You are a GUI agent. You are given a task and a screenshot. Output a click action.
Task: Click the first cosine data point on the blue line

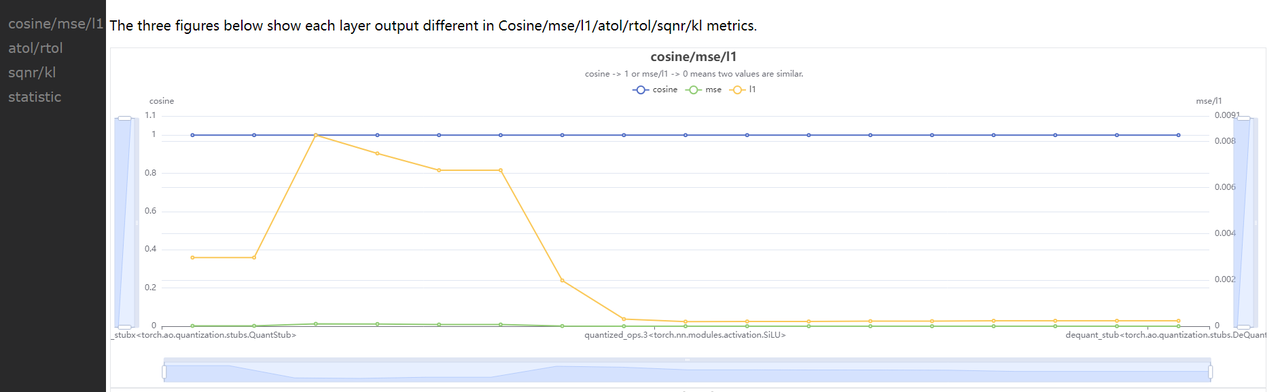pyautogui.click(x=193, y=135)
